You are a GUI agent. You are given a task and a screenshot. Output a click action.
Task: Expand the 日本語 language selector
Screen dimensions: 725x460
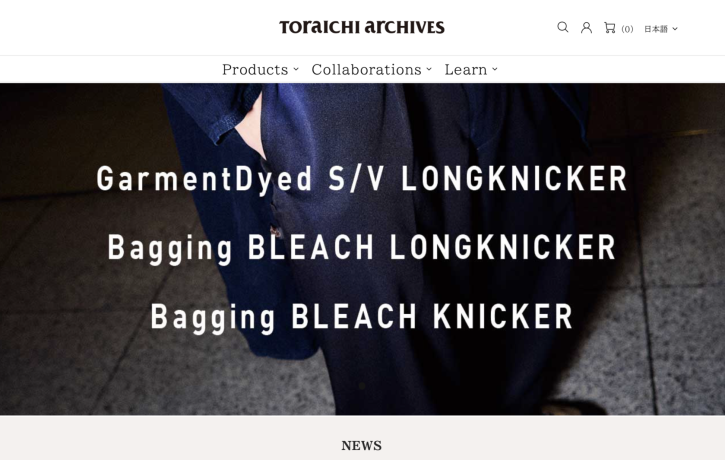661,29
